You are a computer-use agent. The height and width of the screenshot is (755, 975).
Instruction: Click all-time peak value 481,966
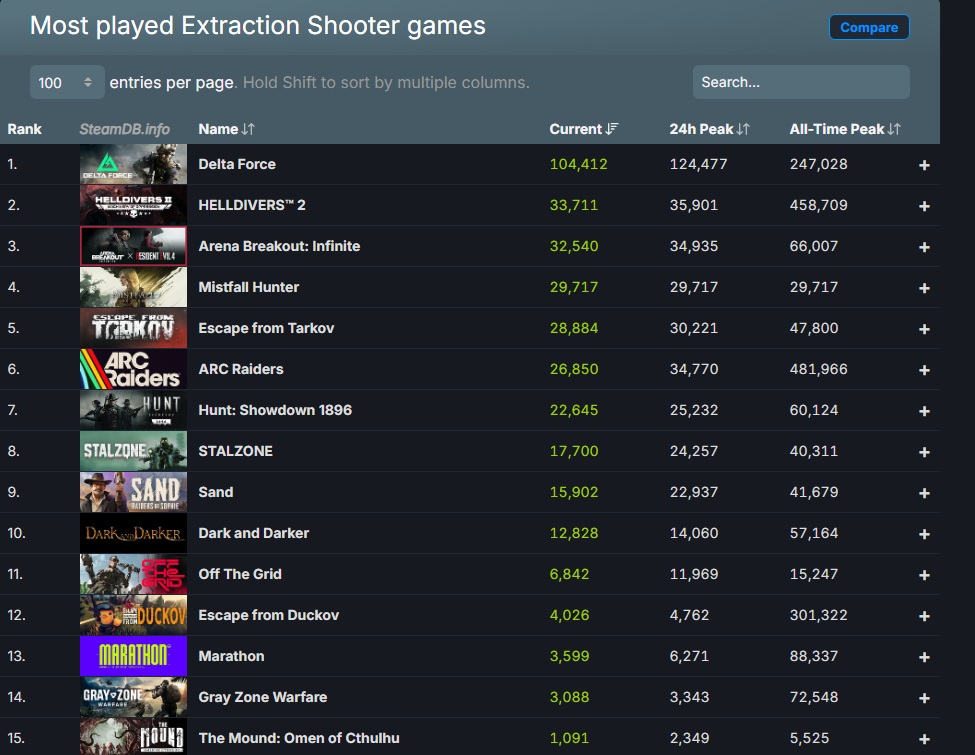(818, 369)
